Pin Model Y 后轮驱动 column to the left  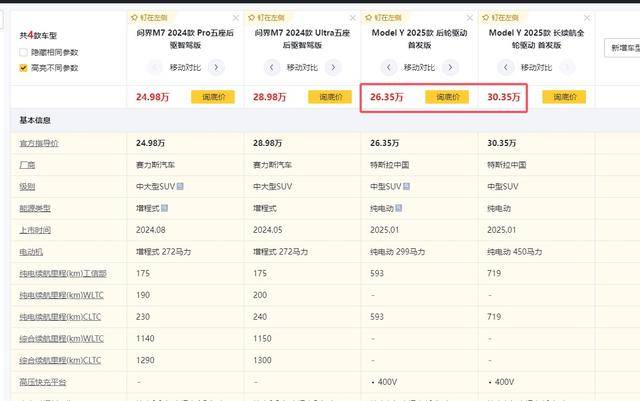[384, 18]
